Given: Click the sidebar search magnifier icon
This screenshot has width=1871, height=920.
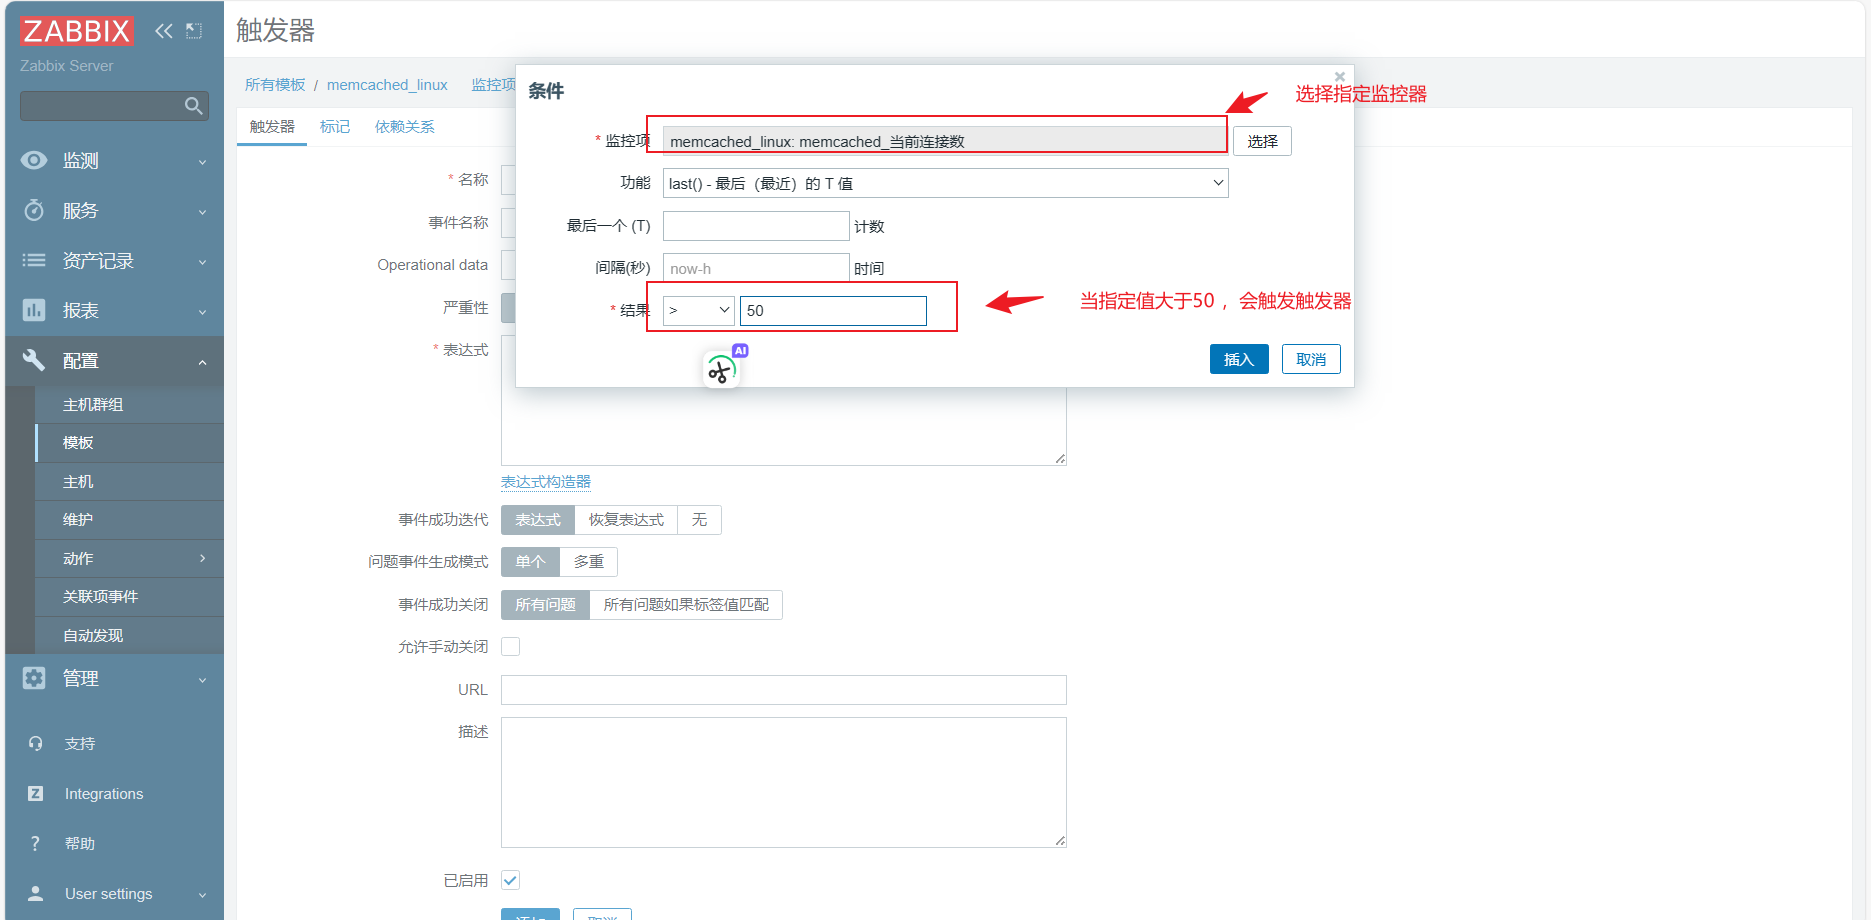Looking at the screenshot, I should (x=194, y=106).
